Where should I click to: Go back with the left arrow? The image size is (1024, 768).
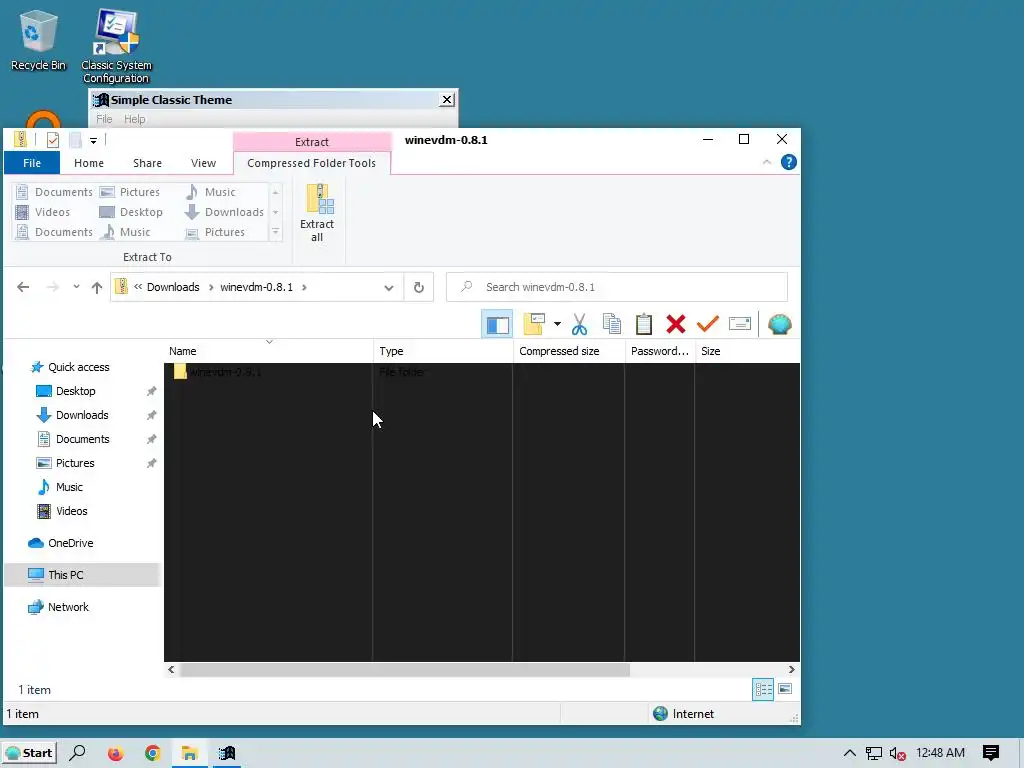24,287
